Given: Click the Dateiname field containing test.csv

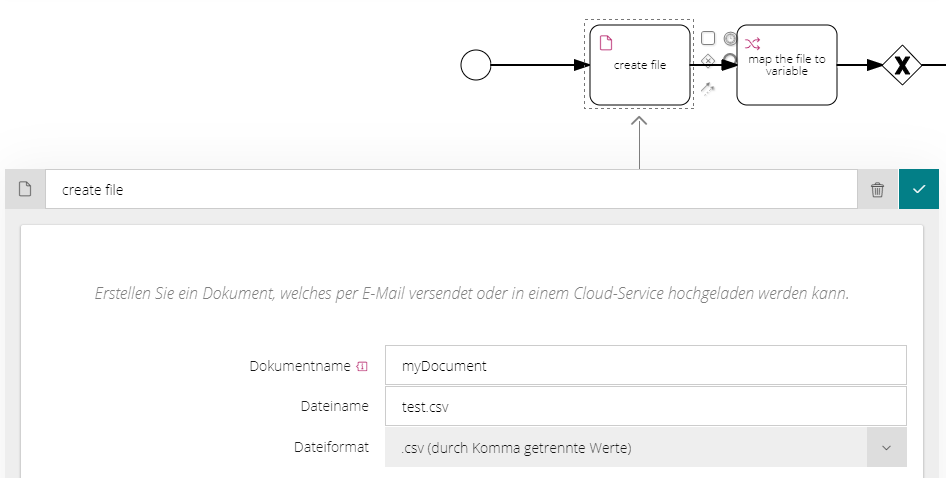Looking at the screenshot, I should pyautogui.click(x=646, y=406).
